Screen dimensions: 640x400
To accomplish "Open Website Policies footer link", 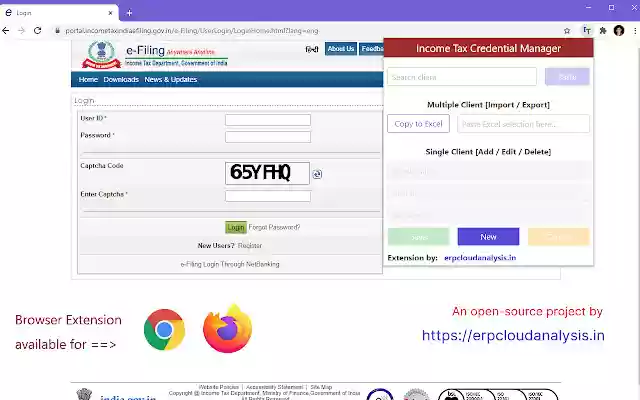I will tap(218, 387).
